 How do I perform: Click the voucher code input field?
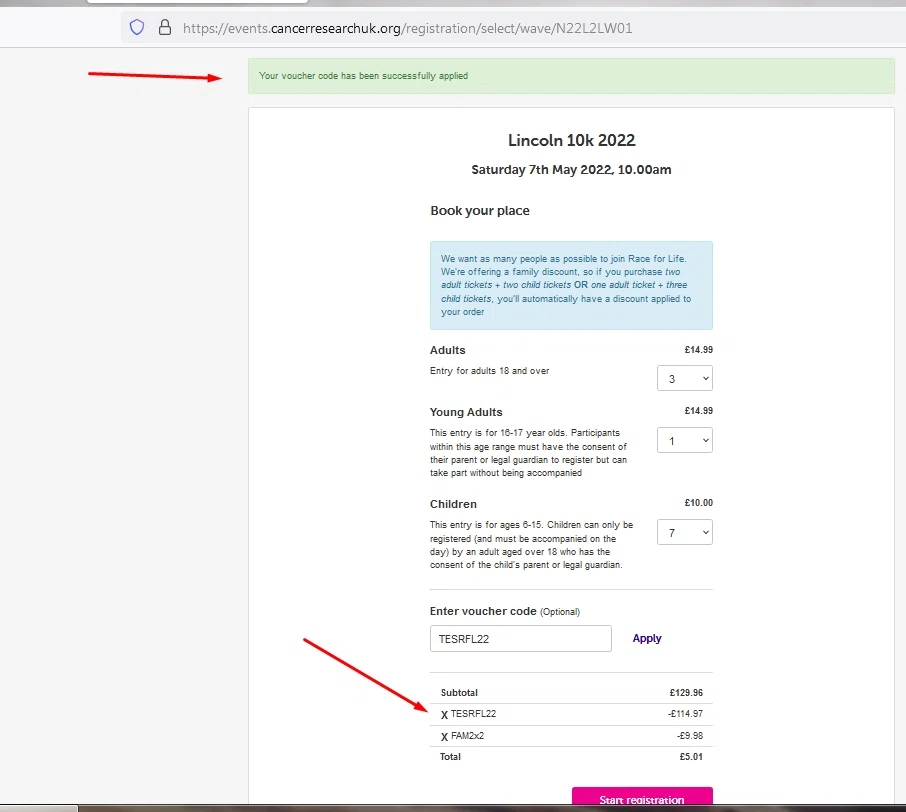click(x=521, y=639)
